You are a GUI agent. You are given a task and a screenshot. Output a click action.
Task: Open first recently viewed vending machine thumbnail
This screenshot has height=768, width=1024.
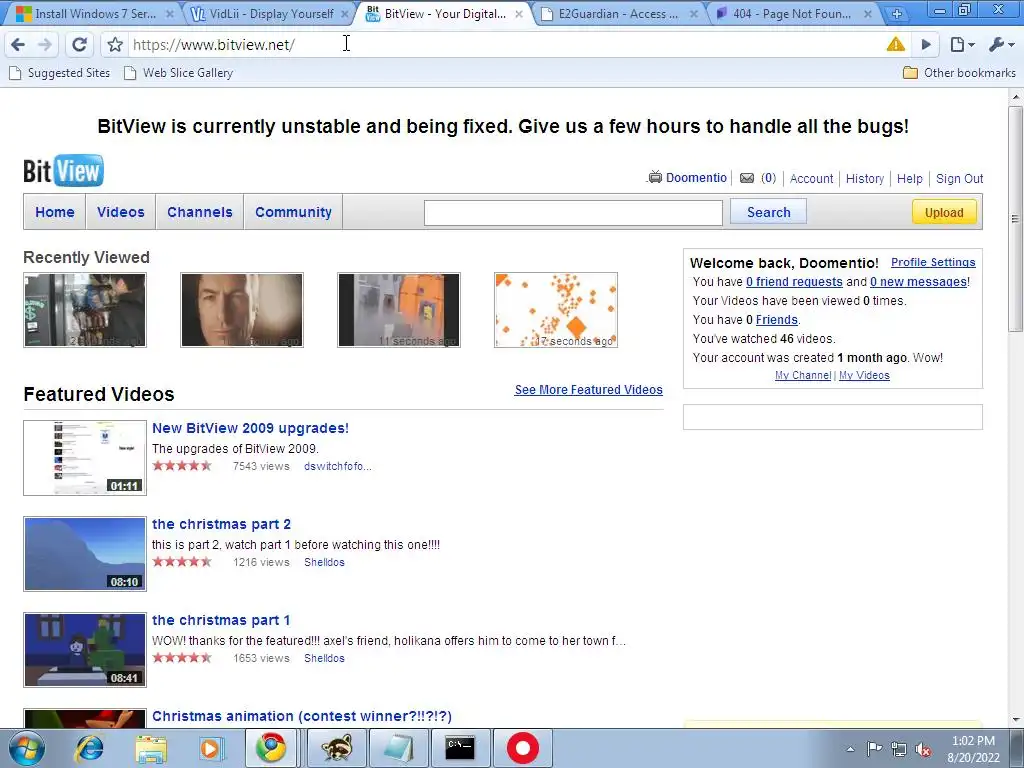[85, 310]
